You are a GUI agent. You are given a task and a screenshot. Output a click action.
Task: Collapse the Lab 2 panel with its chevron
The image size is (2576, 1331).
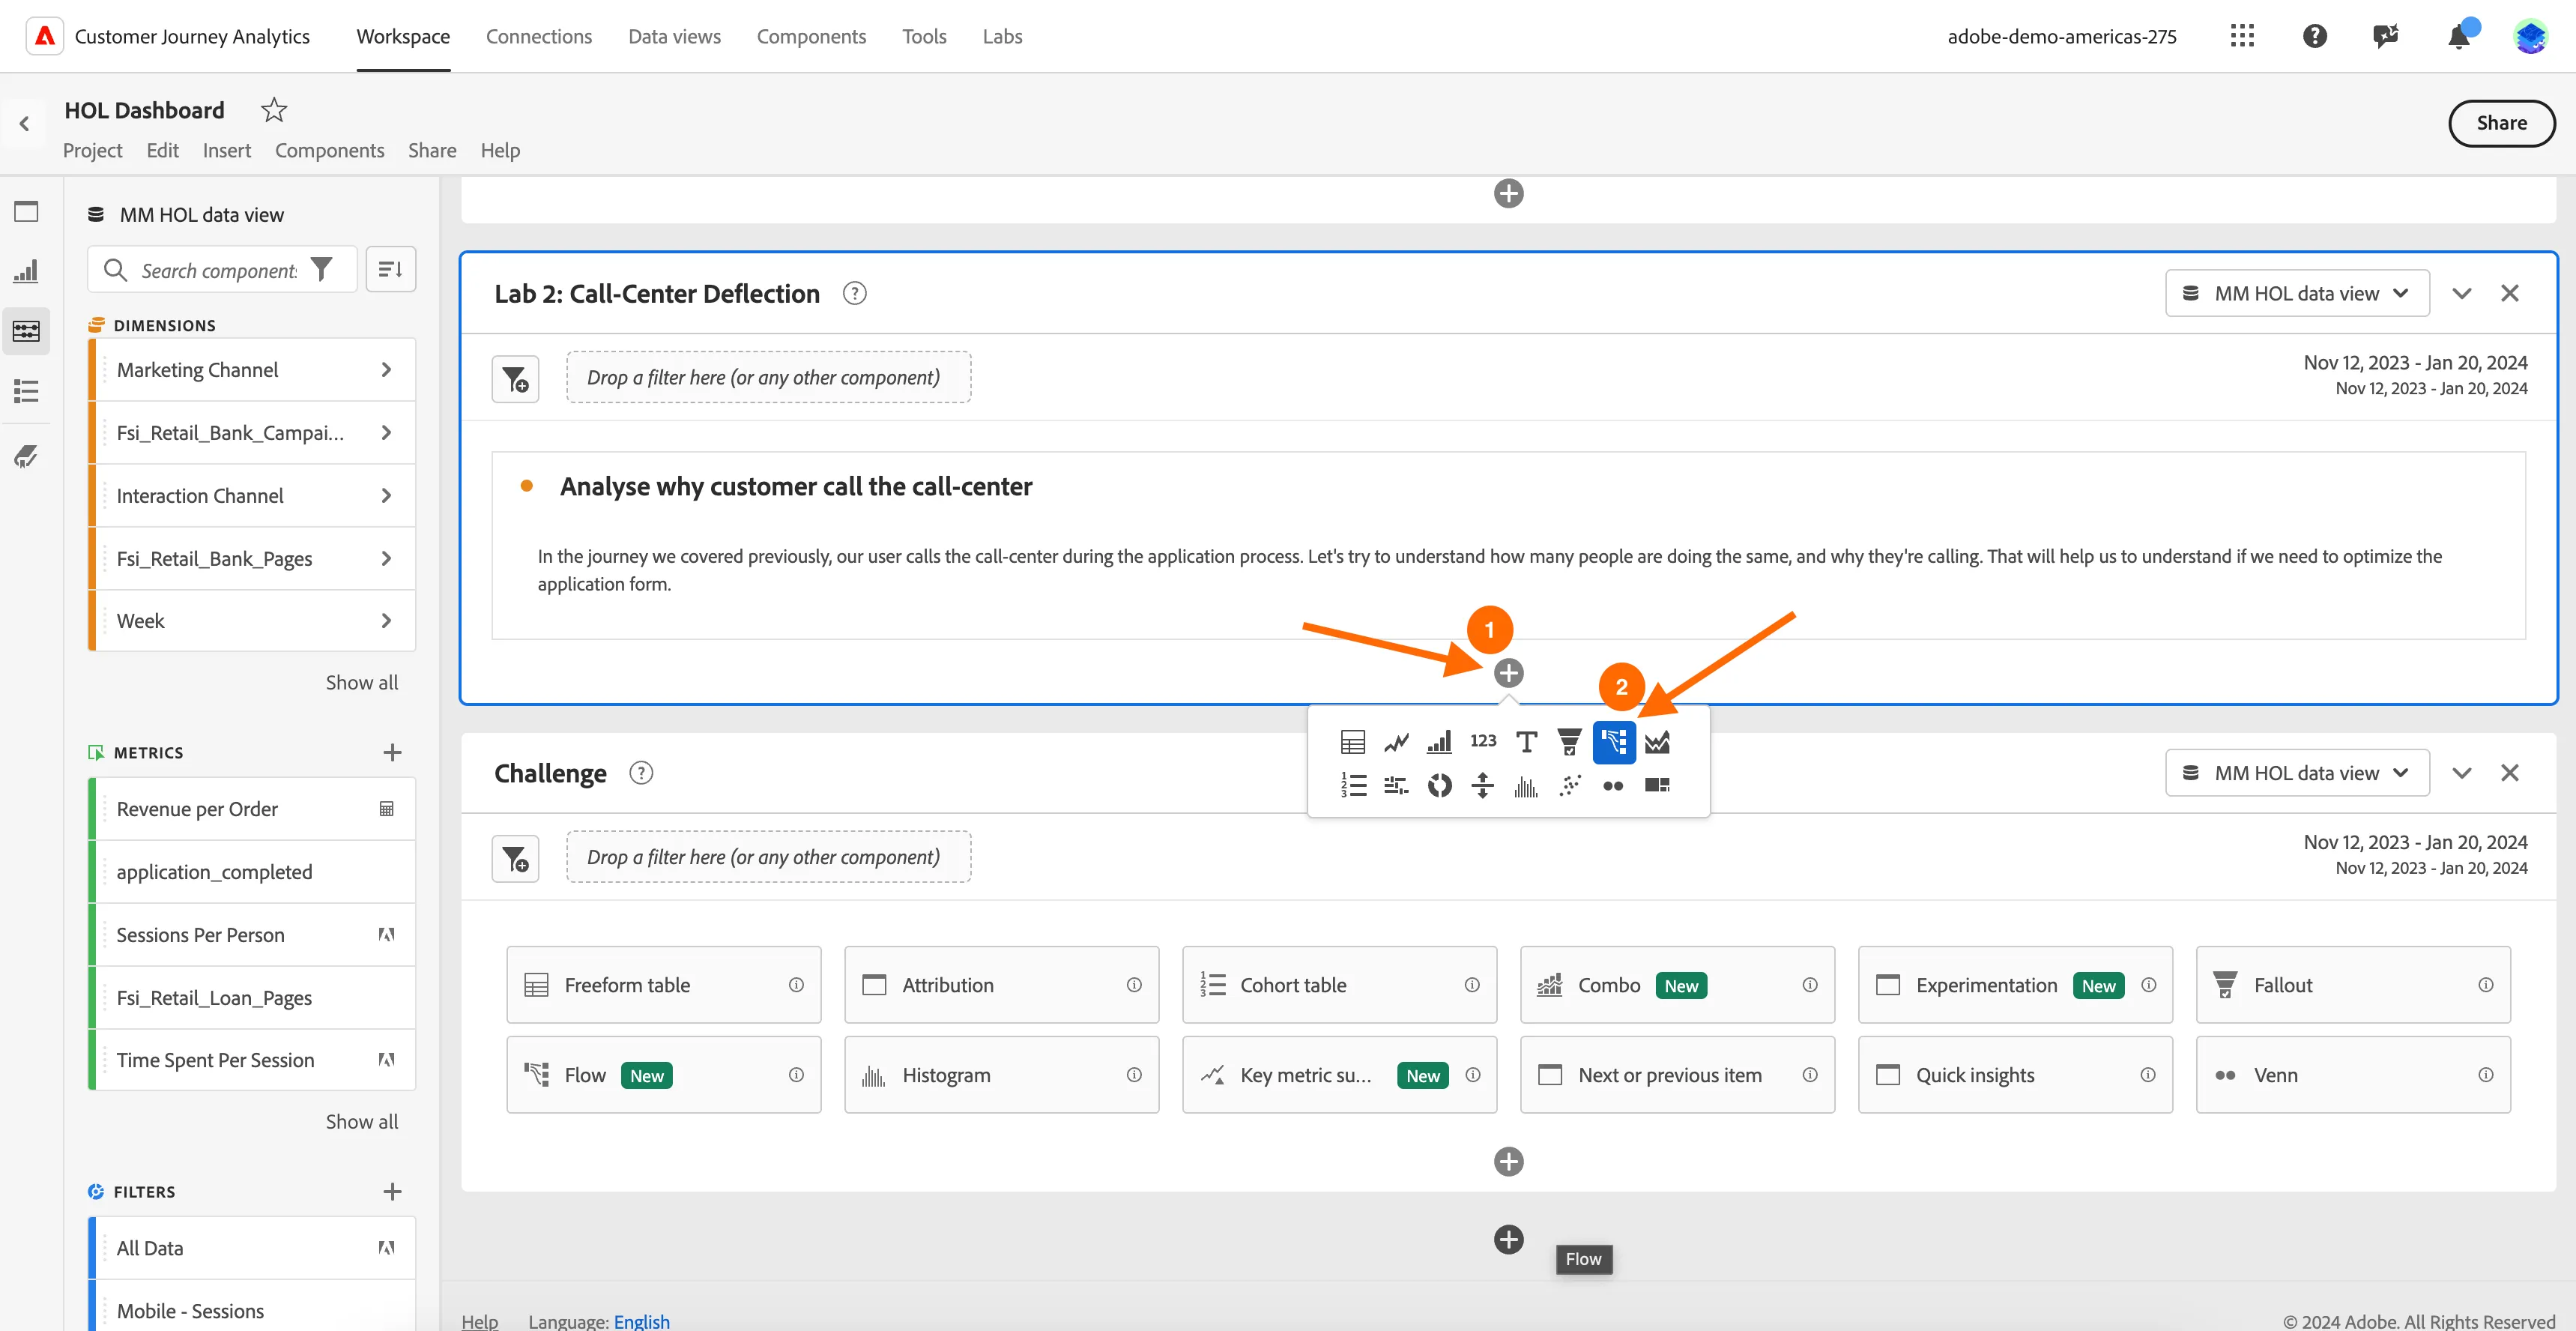2461,293
